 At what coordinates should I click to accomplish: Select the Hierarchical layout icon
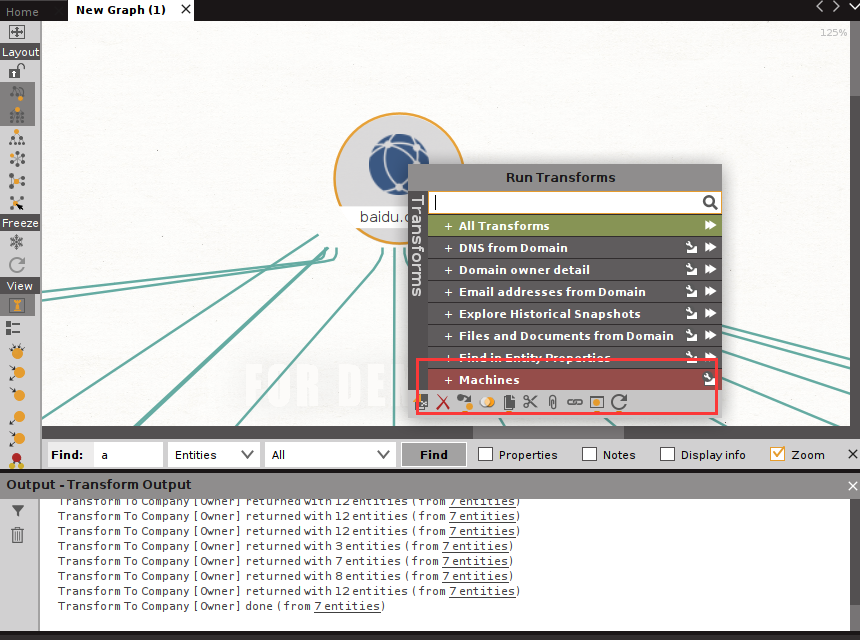pyautogui.click(x=17, y=137)
